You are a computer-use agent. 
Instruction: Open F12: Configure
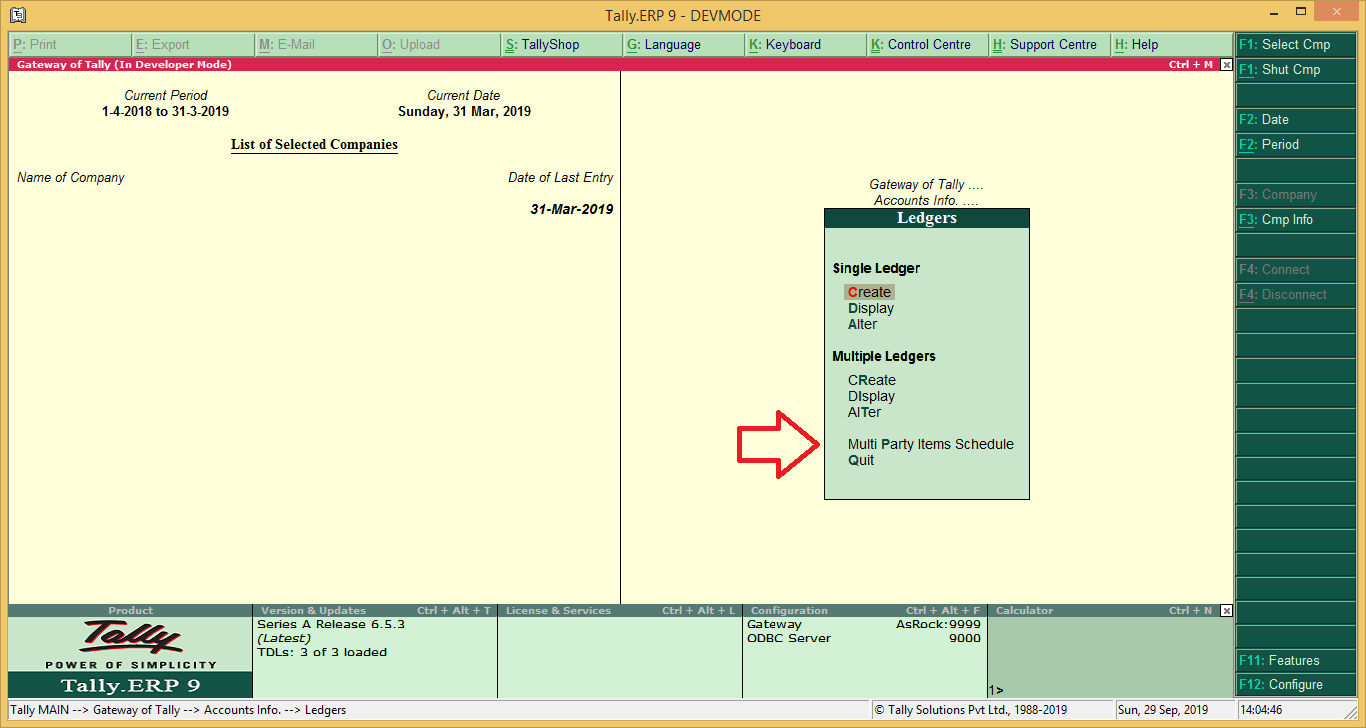coord(1295,684)
